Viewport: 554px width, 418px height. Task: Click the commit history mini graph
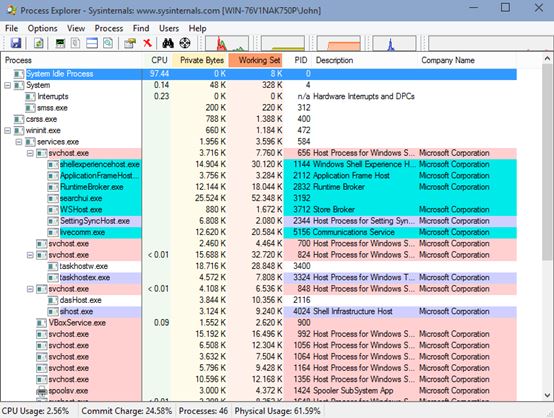click(x=283, y=43)
